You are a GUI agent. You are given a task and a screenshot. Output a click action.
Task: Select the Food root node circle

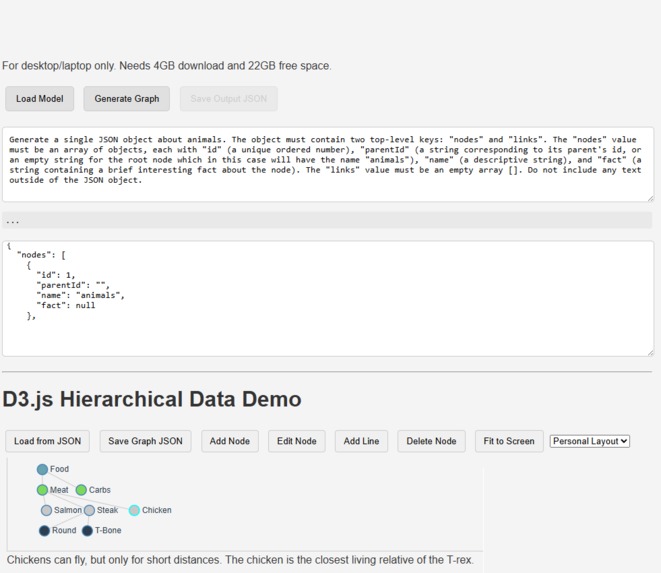42,469
